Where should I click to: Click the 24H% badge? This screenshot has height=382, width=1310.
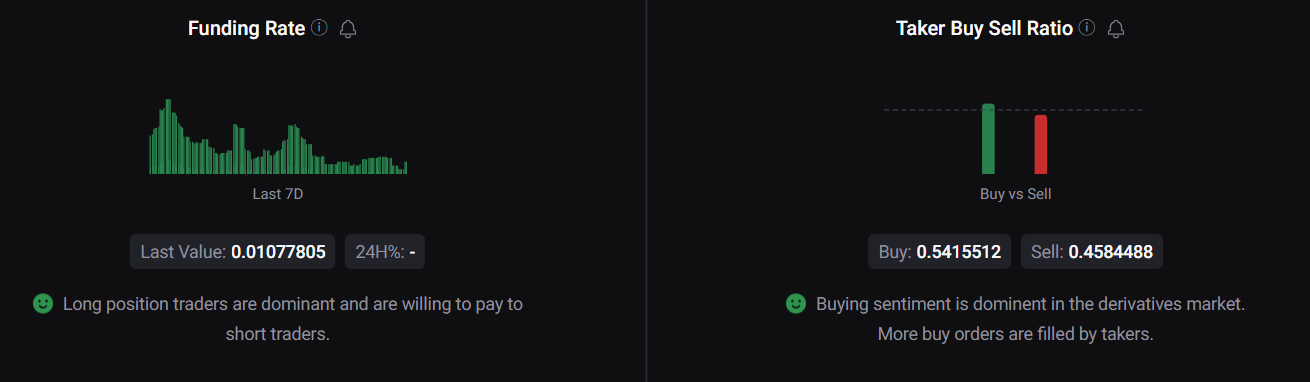[385, 252]
